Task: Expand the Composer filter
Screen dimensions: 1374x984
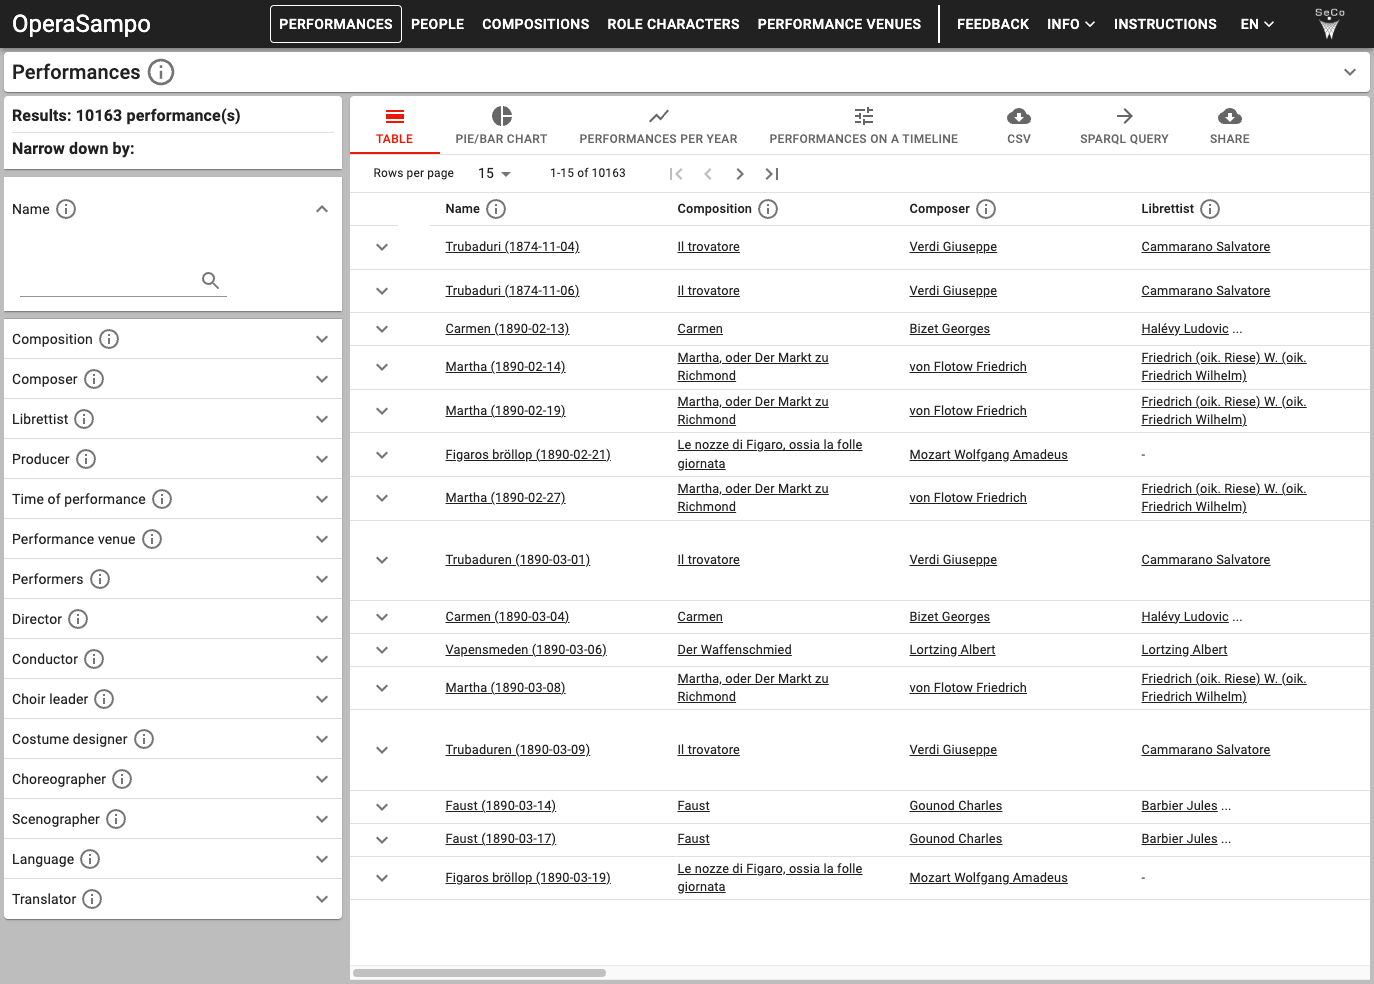Action: point(322,379)
